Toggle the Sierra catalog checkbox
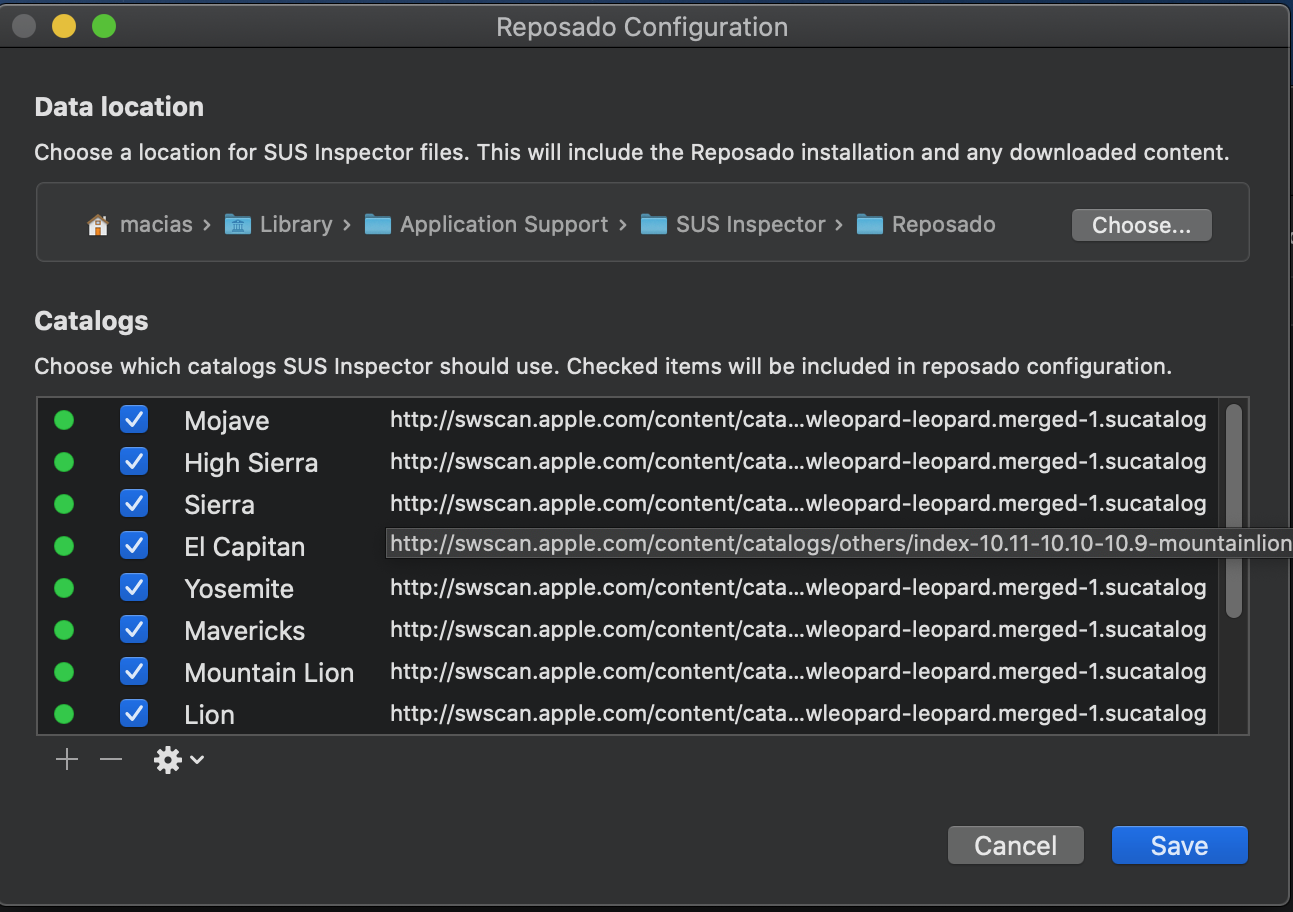The image size is (1293, 912). [134, 503]
